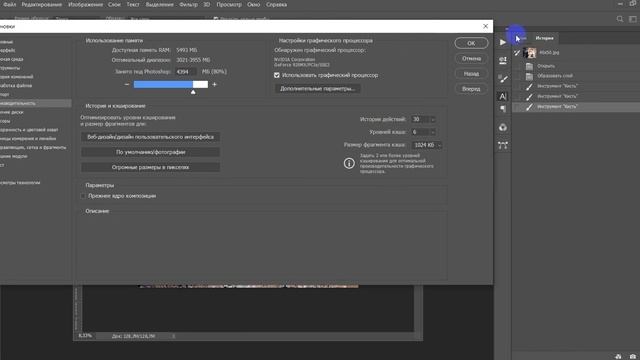The width and height of the screenshot is (640, 360).
Task: Click the info icon beside the cache hint
Action: [x=349, y=163]
